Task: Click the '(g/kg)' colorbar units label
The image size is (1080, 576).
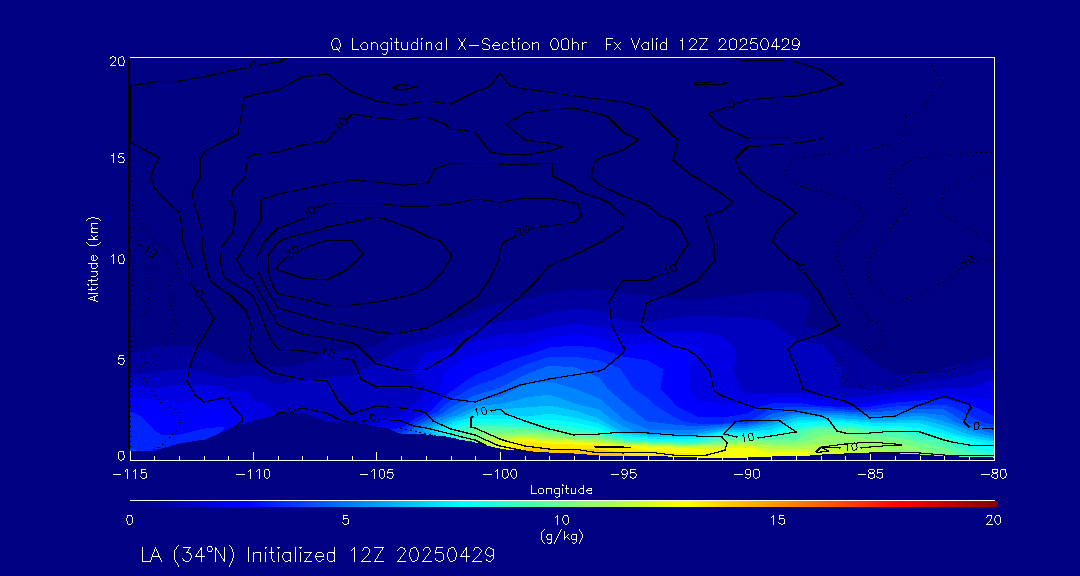Action: point(561,537)
